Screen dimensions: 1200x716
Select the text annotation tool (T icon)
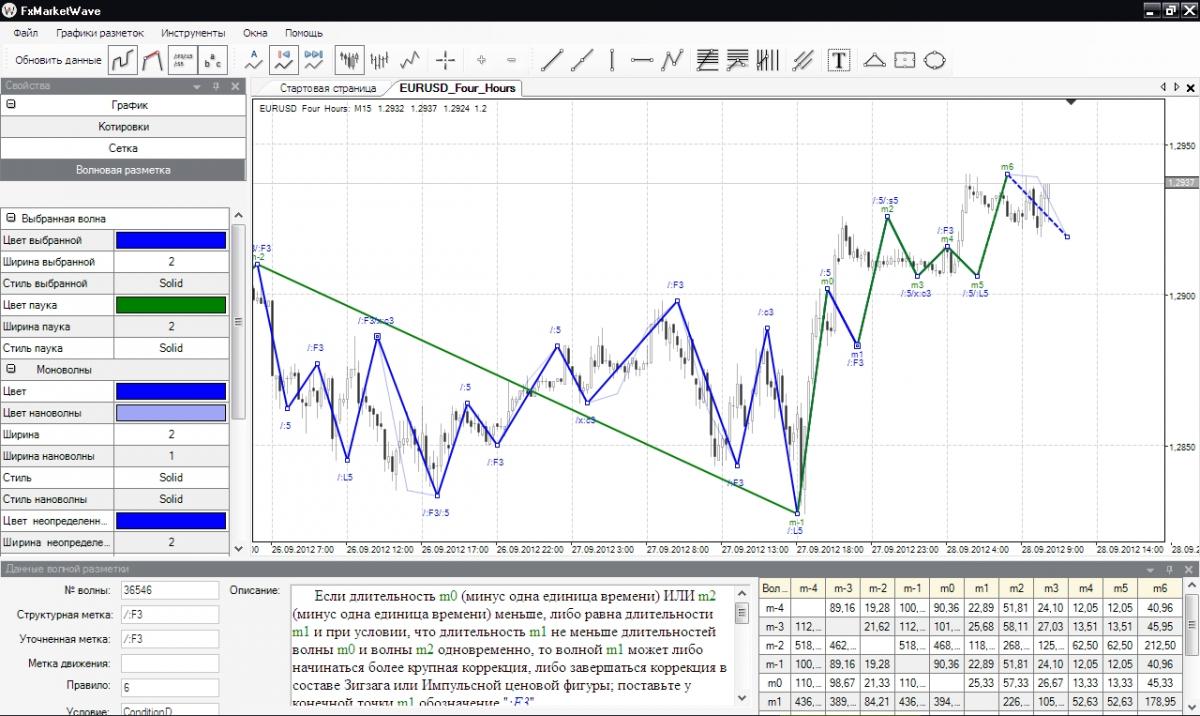[839, 60]
